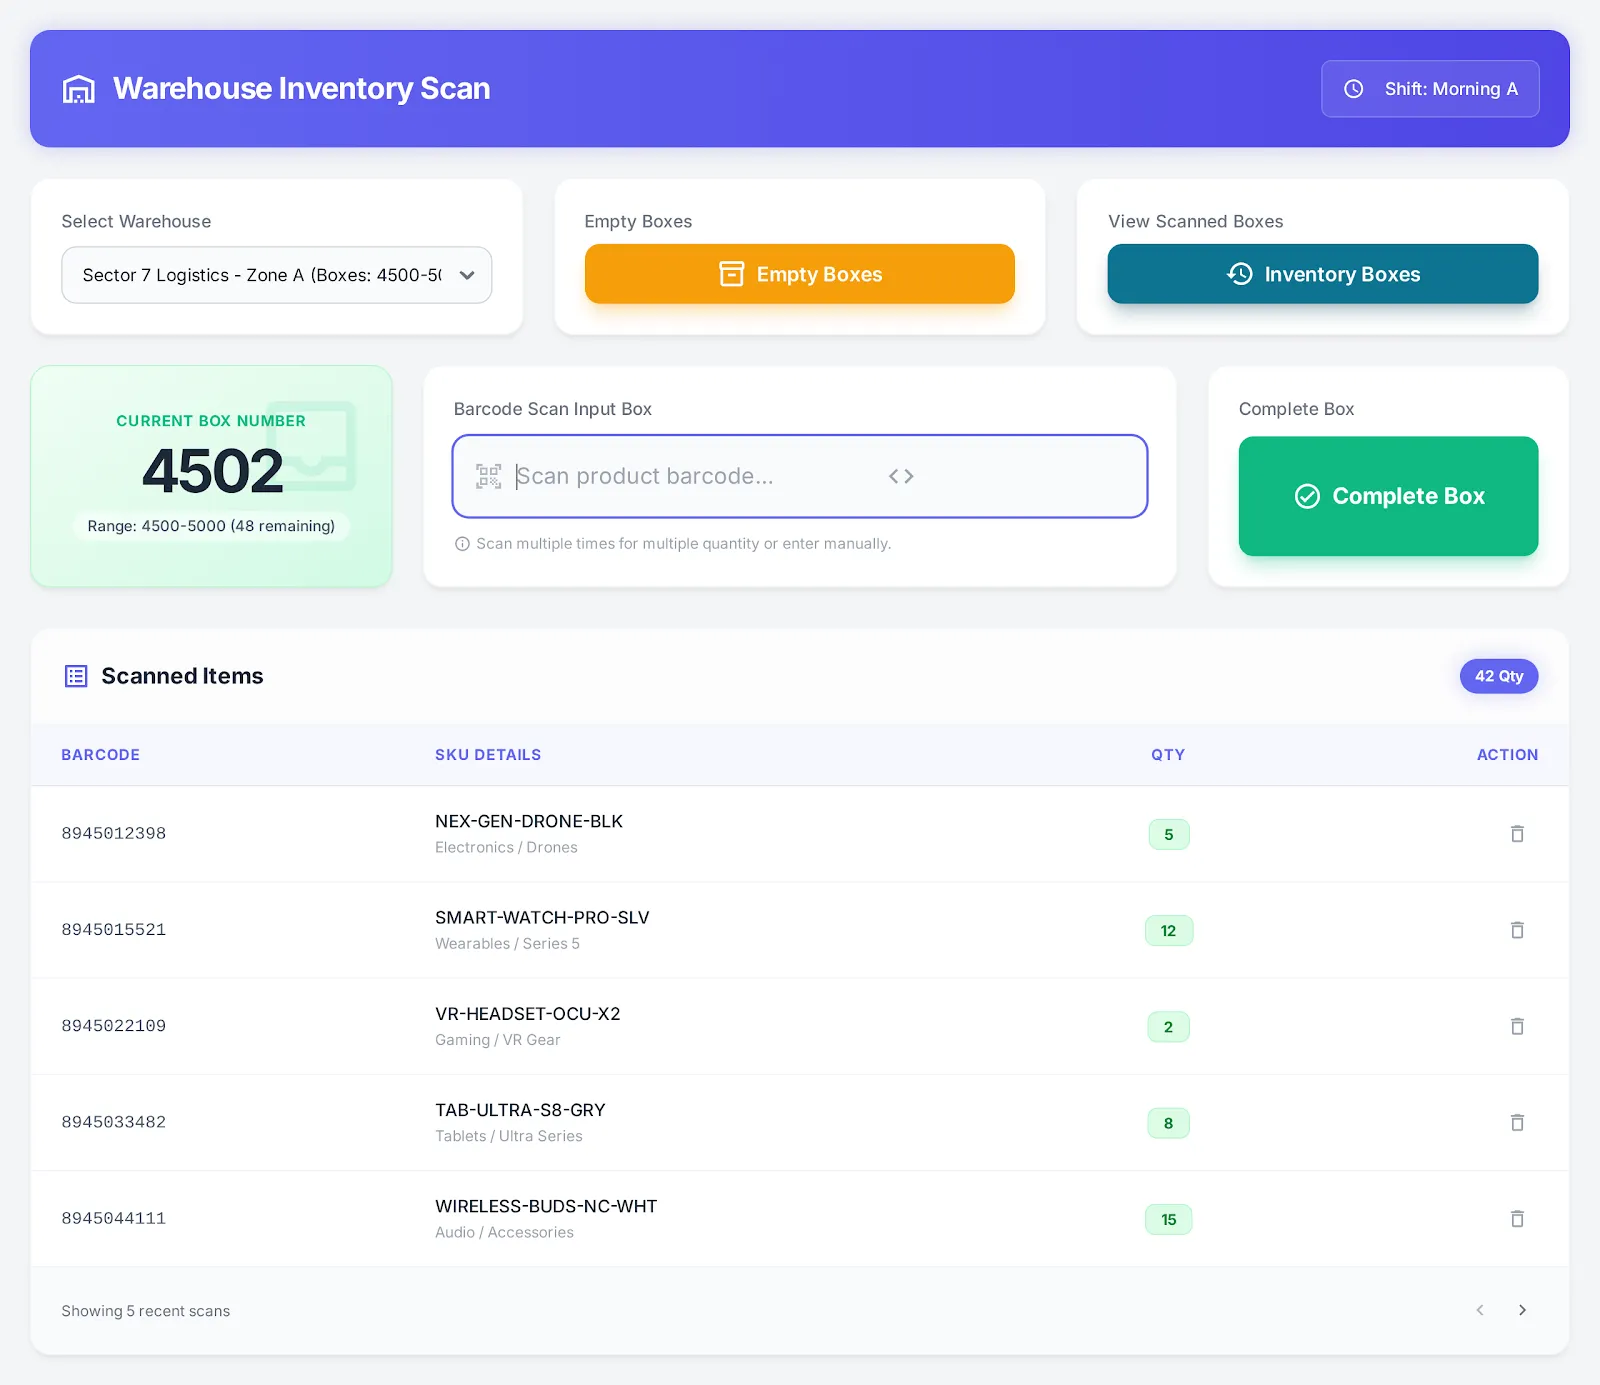Click the 42 Qty badge
Image resolution: width=1600 pixels, height=1385 pixels.
tap(1498, 675)
